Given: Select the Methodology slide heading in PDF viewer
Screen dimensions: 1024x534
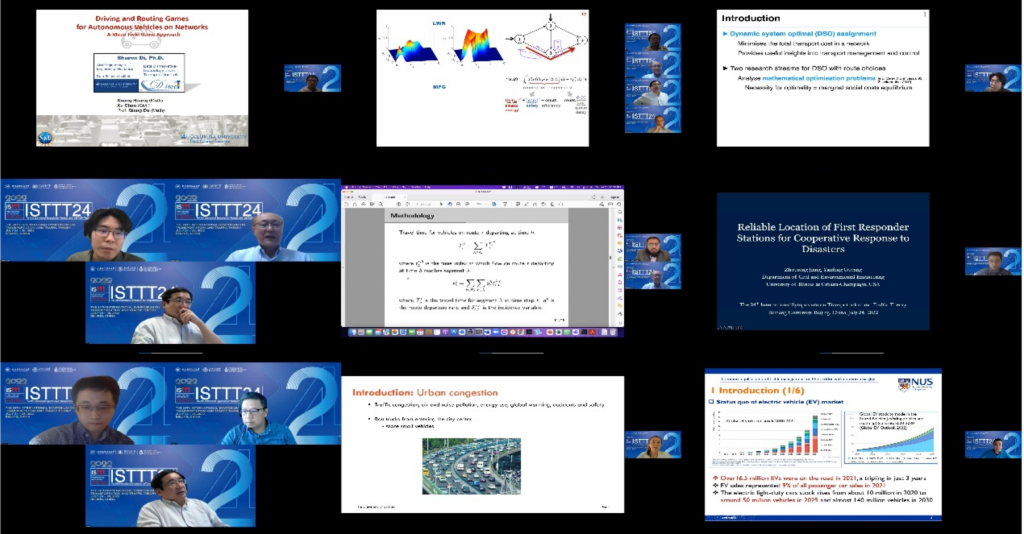Looking at the screenshot, I should pos(412,215).
